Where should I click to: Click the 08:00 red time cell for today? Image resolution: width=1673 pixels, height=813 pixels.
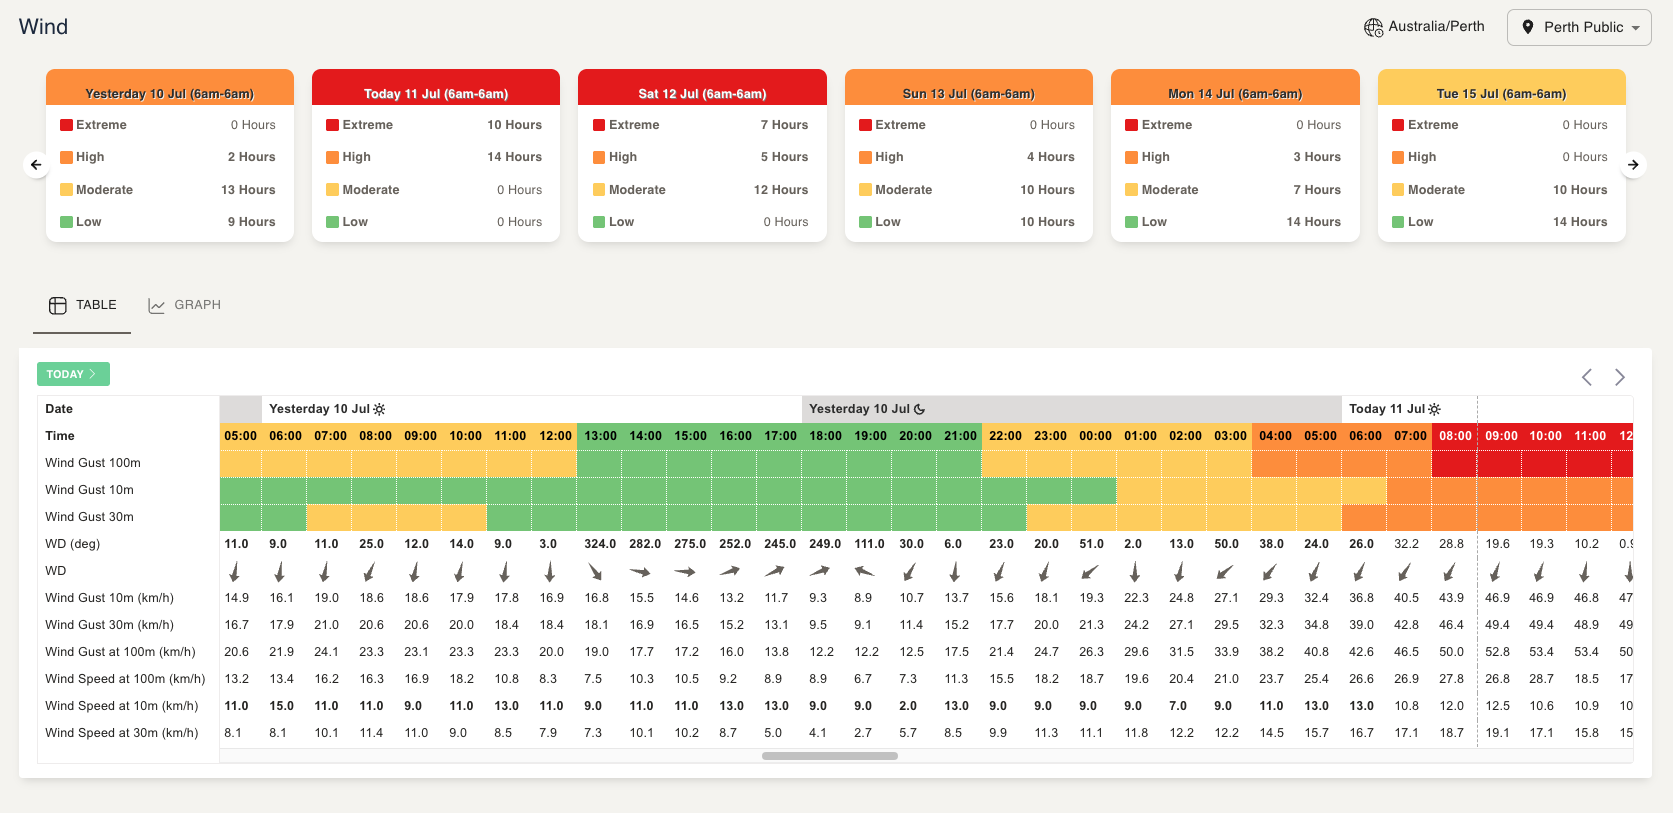click(x=1455, y=436)
